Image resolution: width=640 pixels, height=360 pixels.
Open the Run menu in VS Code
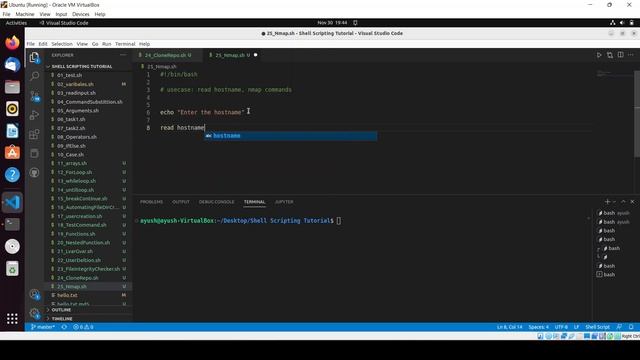(x=107, y=44)
